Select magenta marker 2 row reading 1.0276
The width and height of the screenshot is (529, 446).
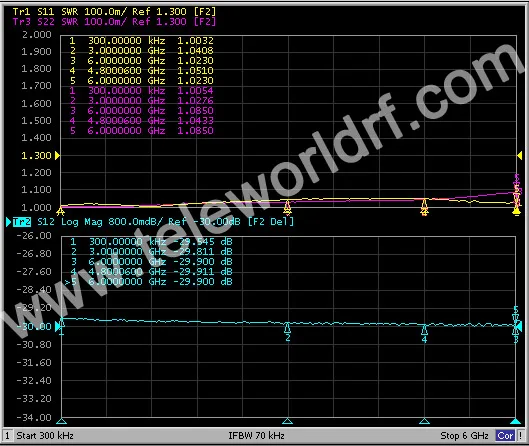[141, 101]
